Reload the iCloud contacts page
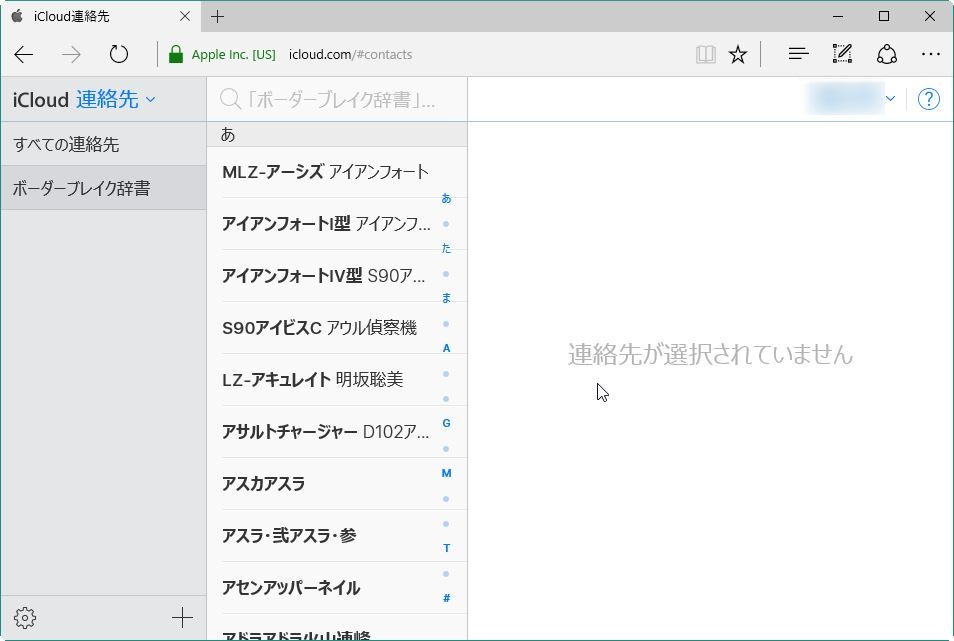 click(x=119, y=55)
